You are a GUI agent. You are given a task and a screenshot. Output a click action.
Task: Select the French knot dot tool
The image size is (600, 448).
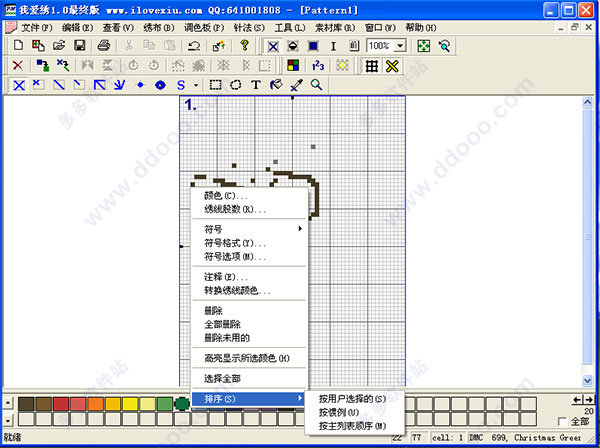click(140, 85)
